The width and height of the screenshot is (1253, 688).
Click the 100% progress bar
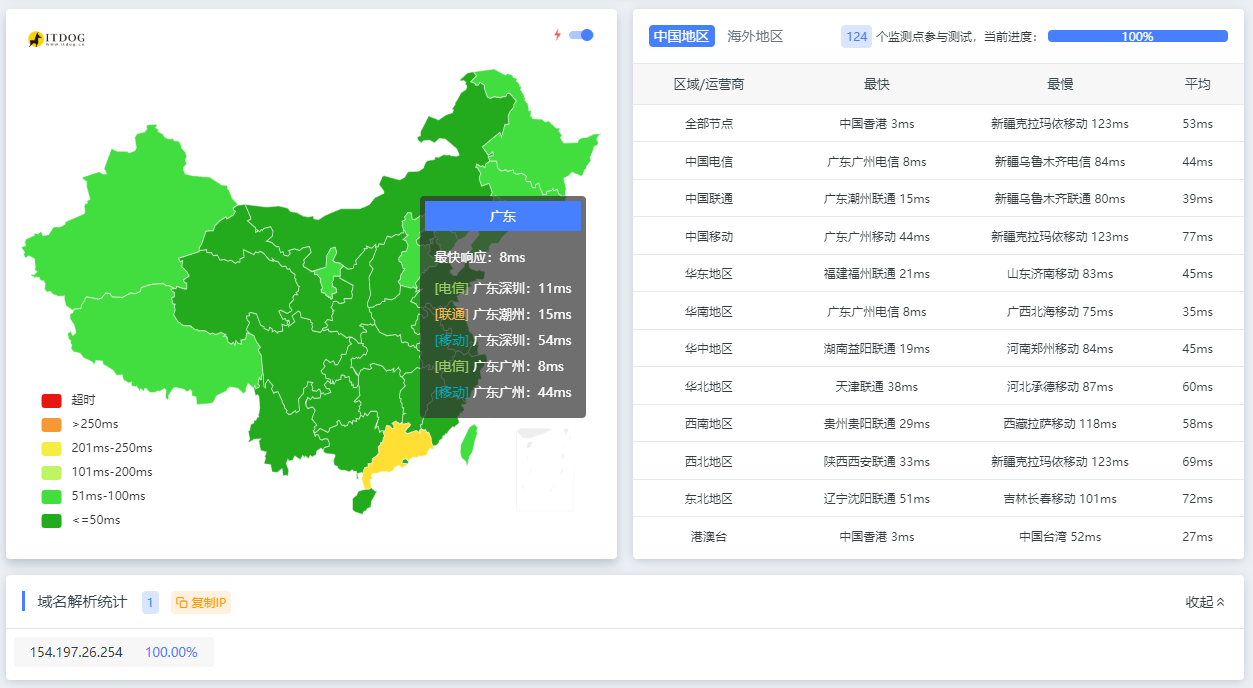[1137, 36]
